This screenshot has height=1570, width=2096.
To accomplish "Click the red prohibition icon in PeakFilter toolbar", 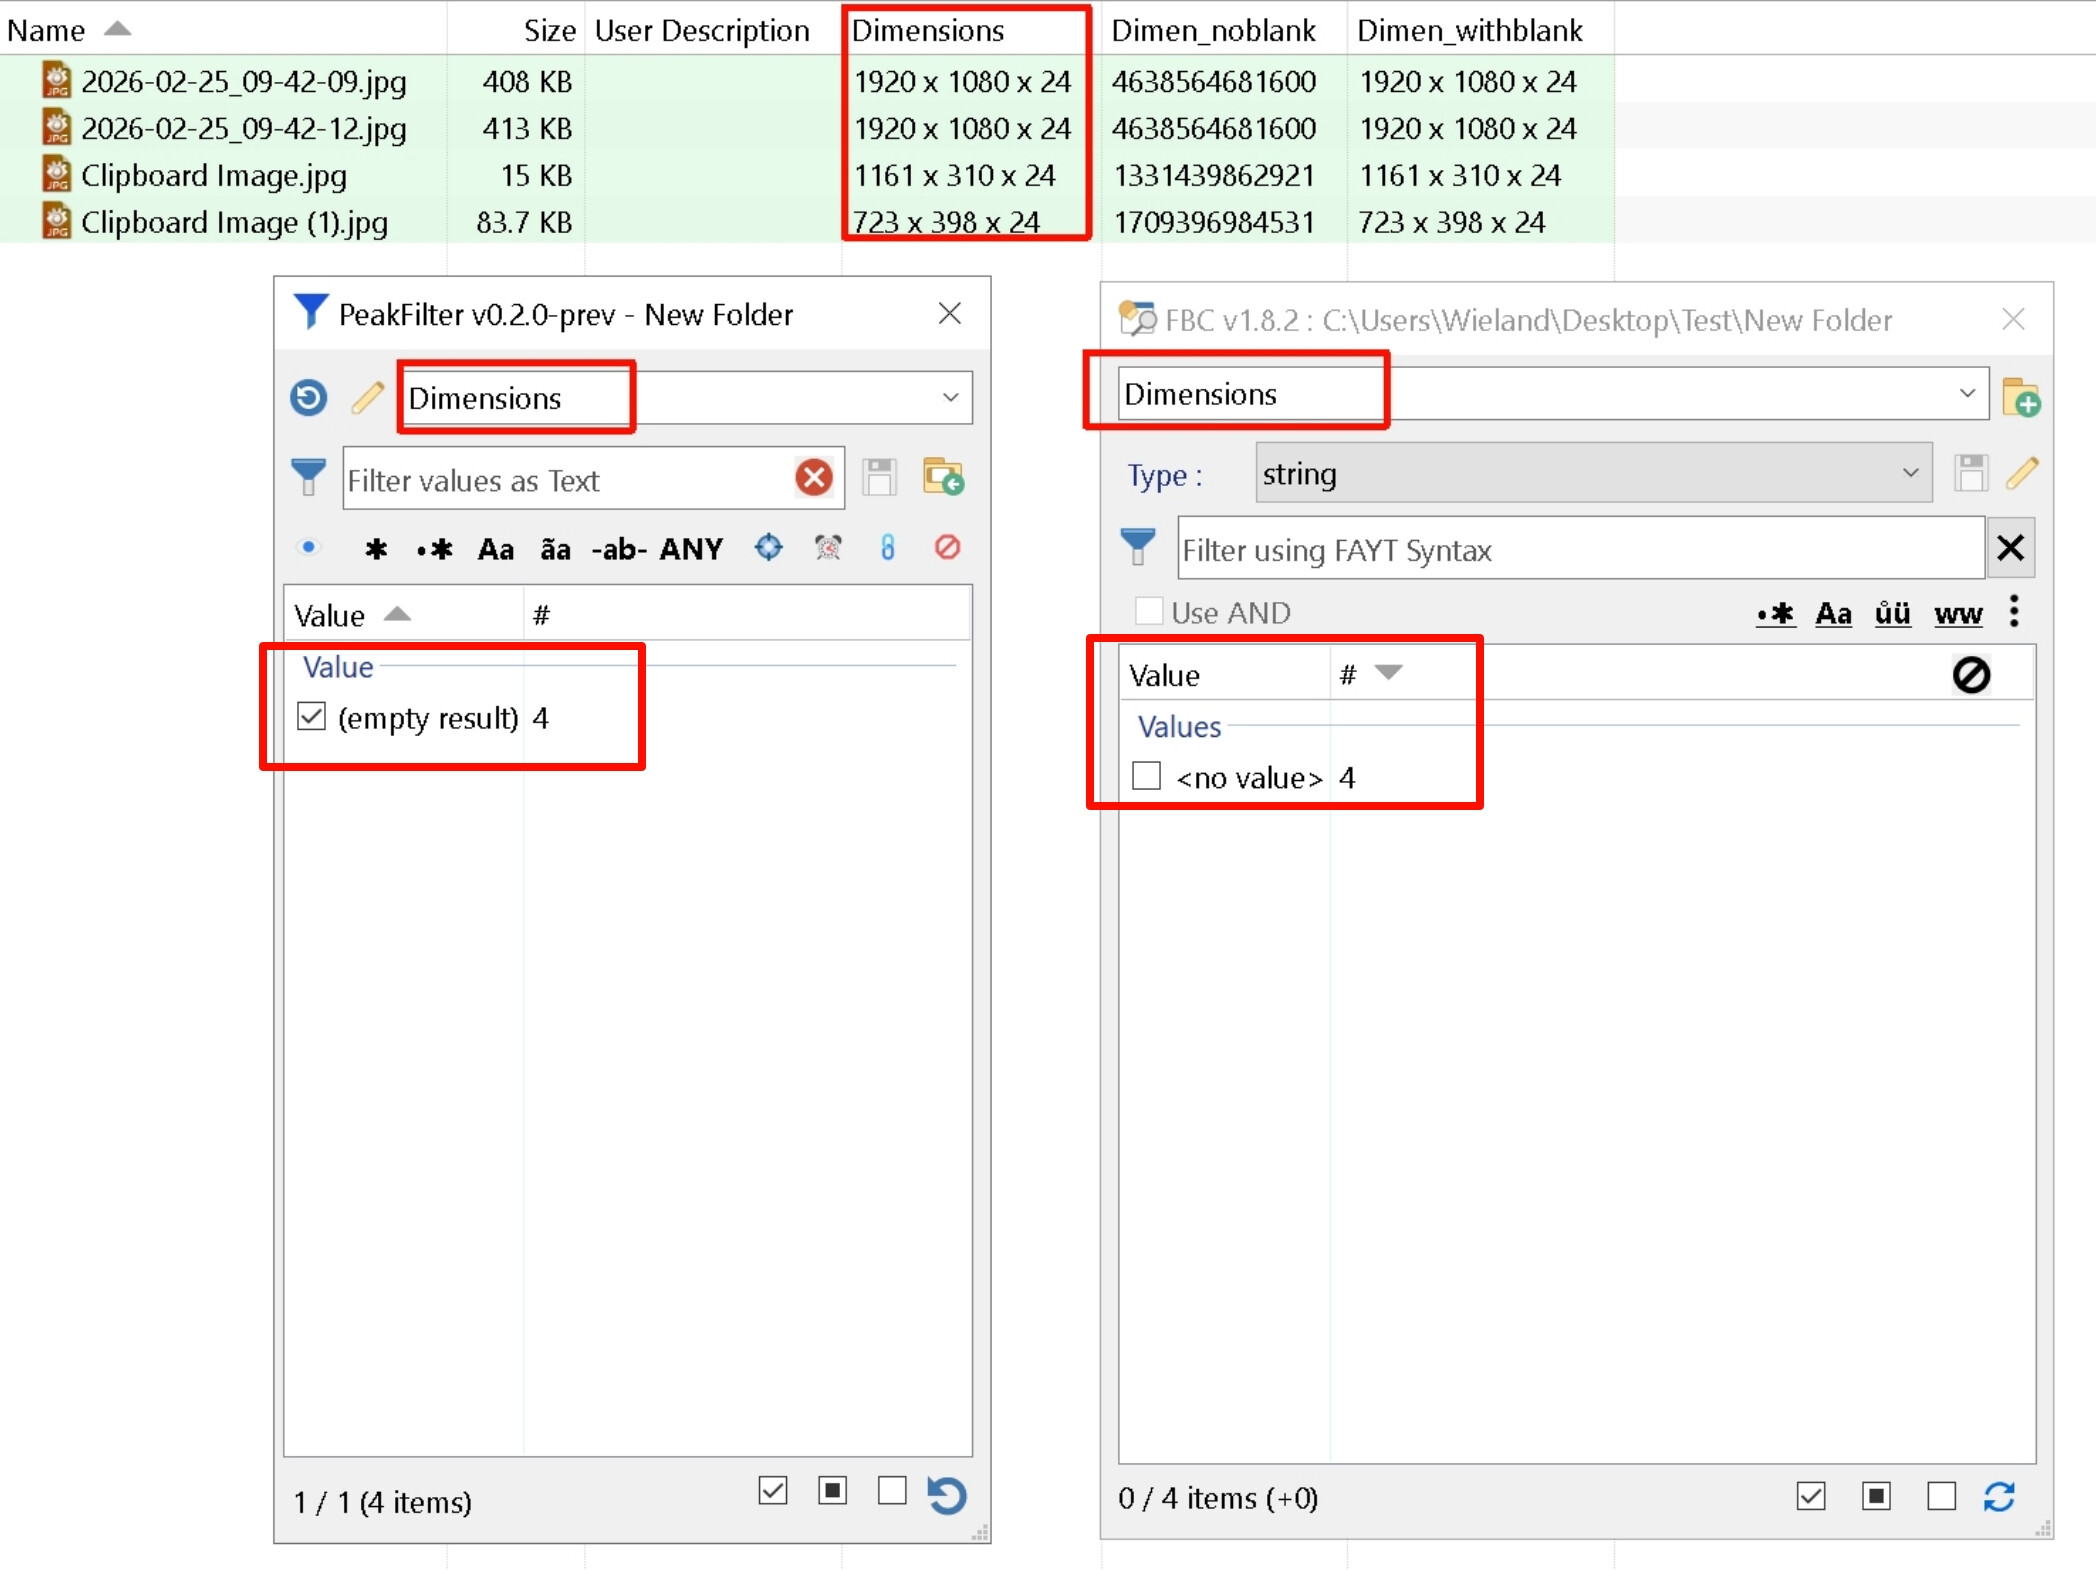I will pyautogui.click(x=947, y=547).
